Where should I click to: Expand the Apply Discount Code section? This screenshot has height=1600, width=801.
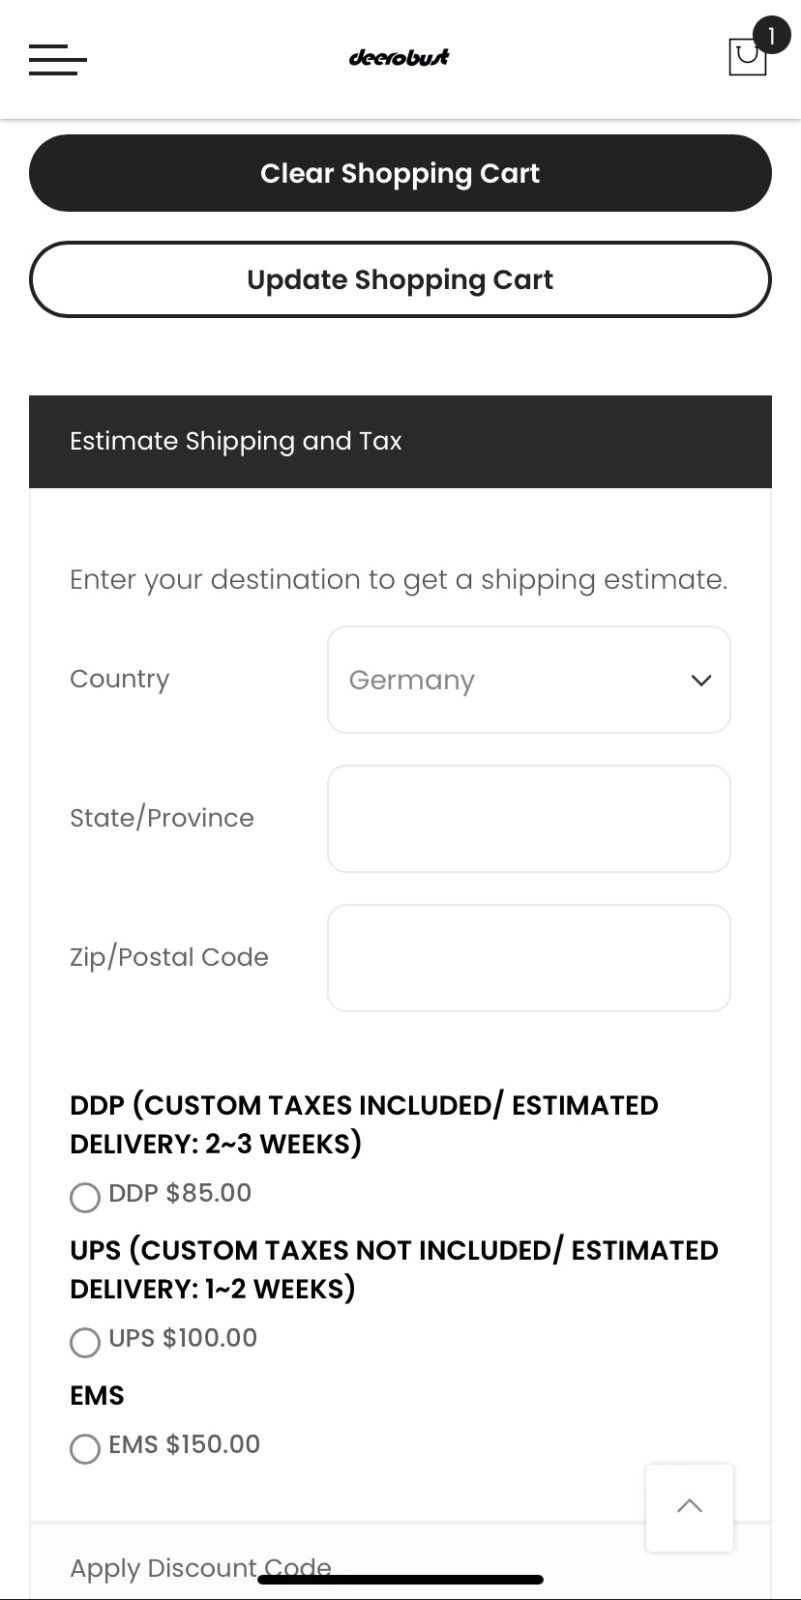200,1567
